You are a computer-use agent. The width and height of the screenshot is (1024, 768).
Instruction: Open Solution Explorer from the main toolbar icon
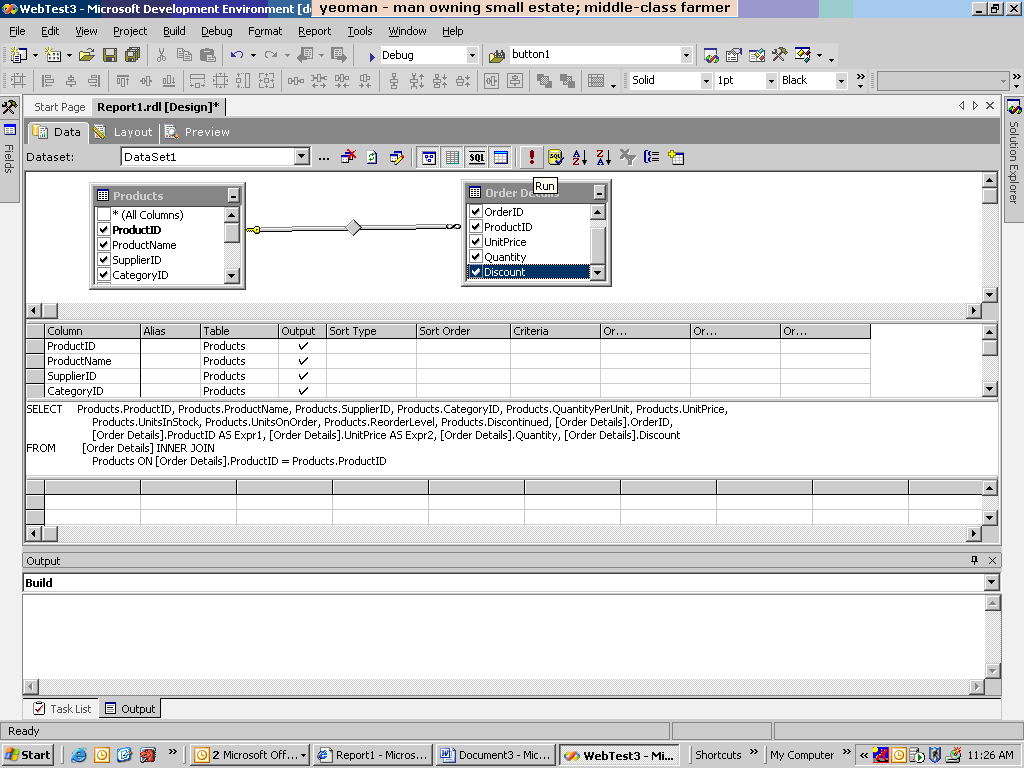(711, 56)
